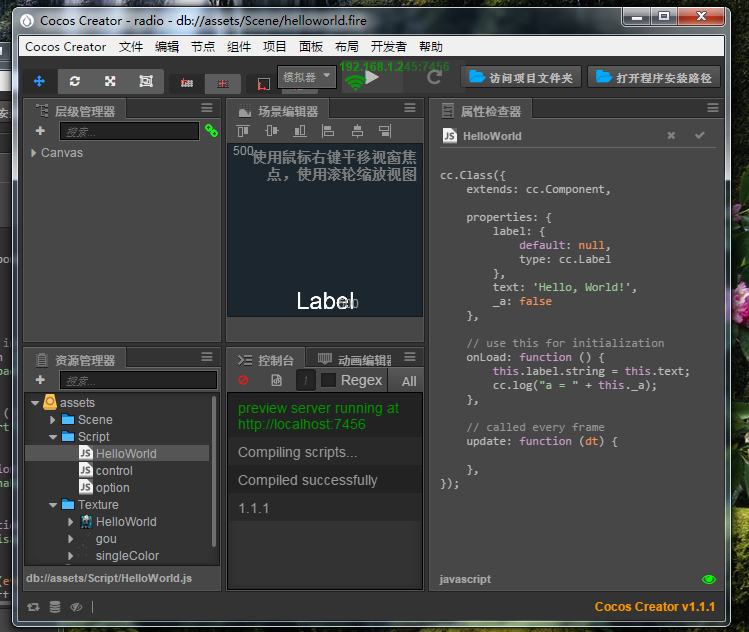The height and width of the screenshot is (632, 749).
Task: Toggle local coordinate rotation mode
Action: pos(263,84)
